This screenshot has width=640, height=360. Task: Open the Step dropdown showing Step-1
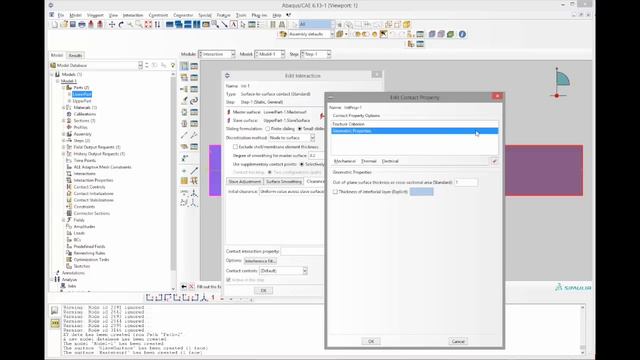316,54
